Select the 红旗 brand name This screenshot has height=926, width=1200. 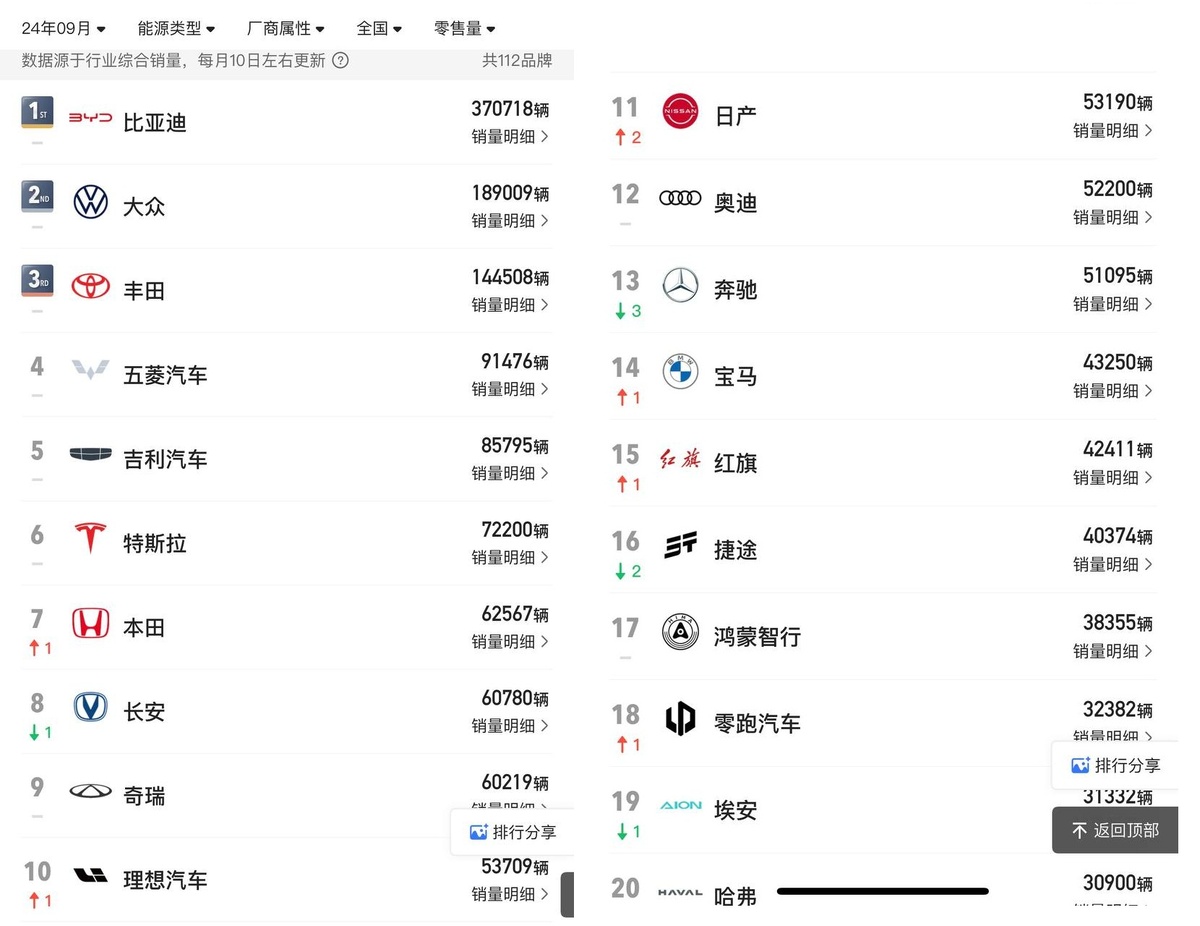tap(735, 463)
